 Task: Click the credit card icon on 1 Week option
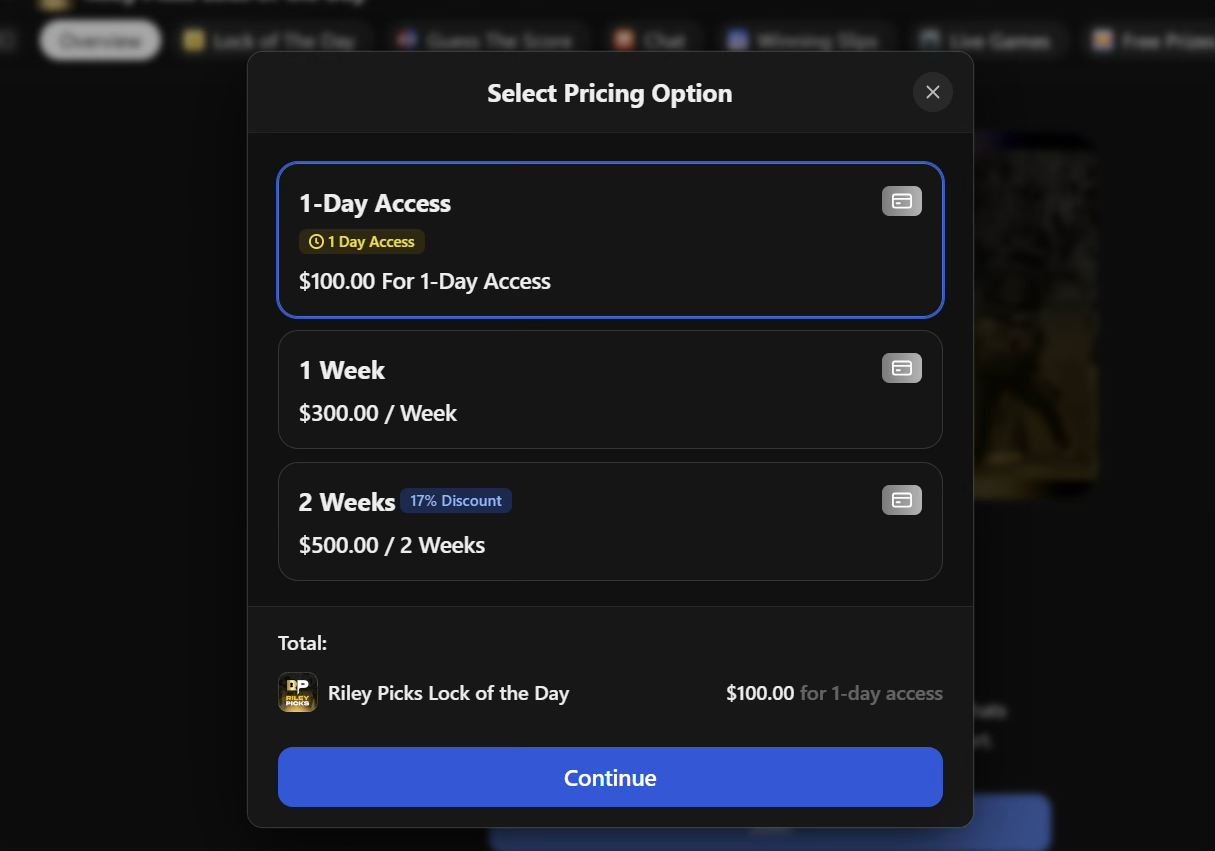tap(901, 367)
